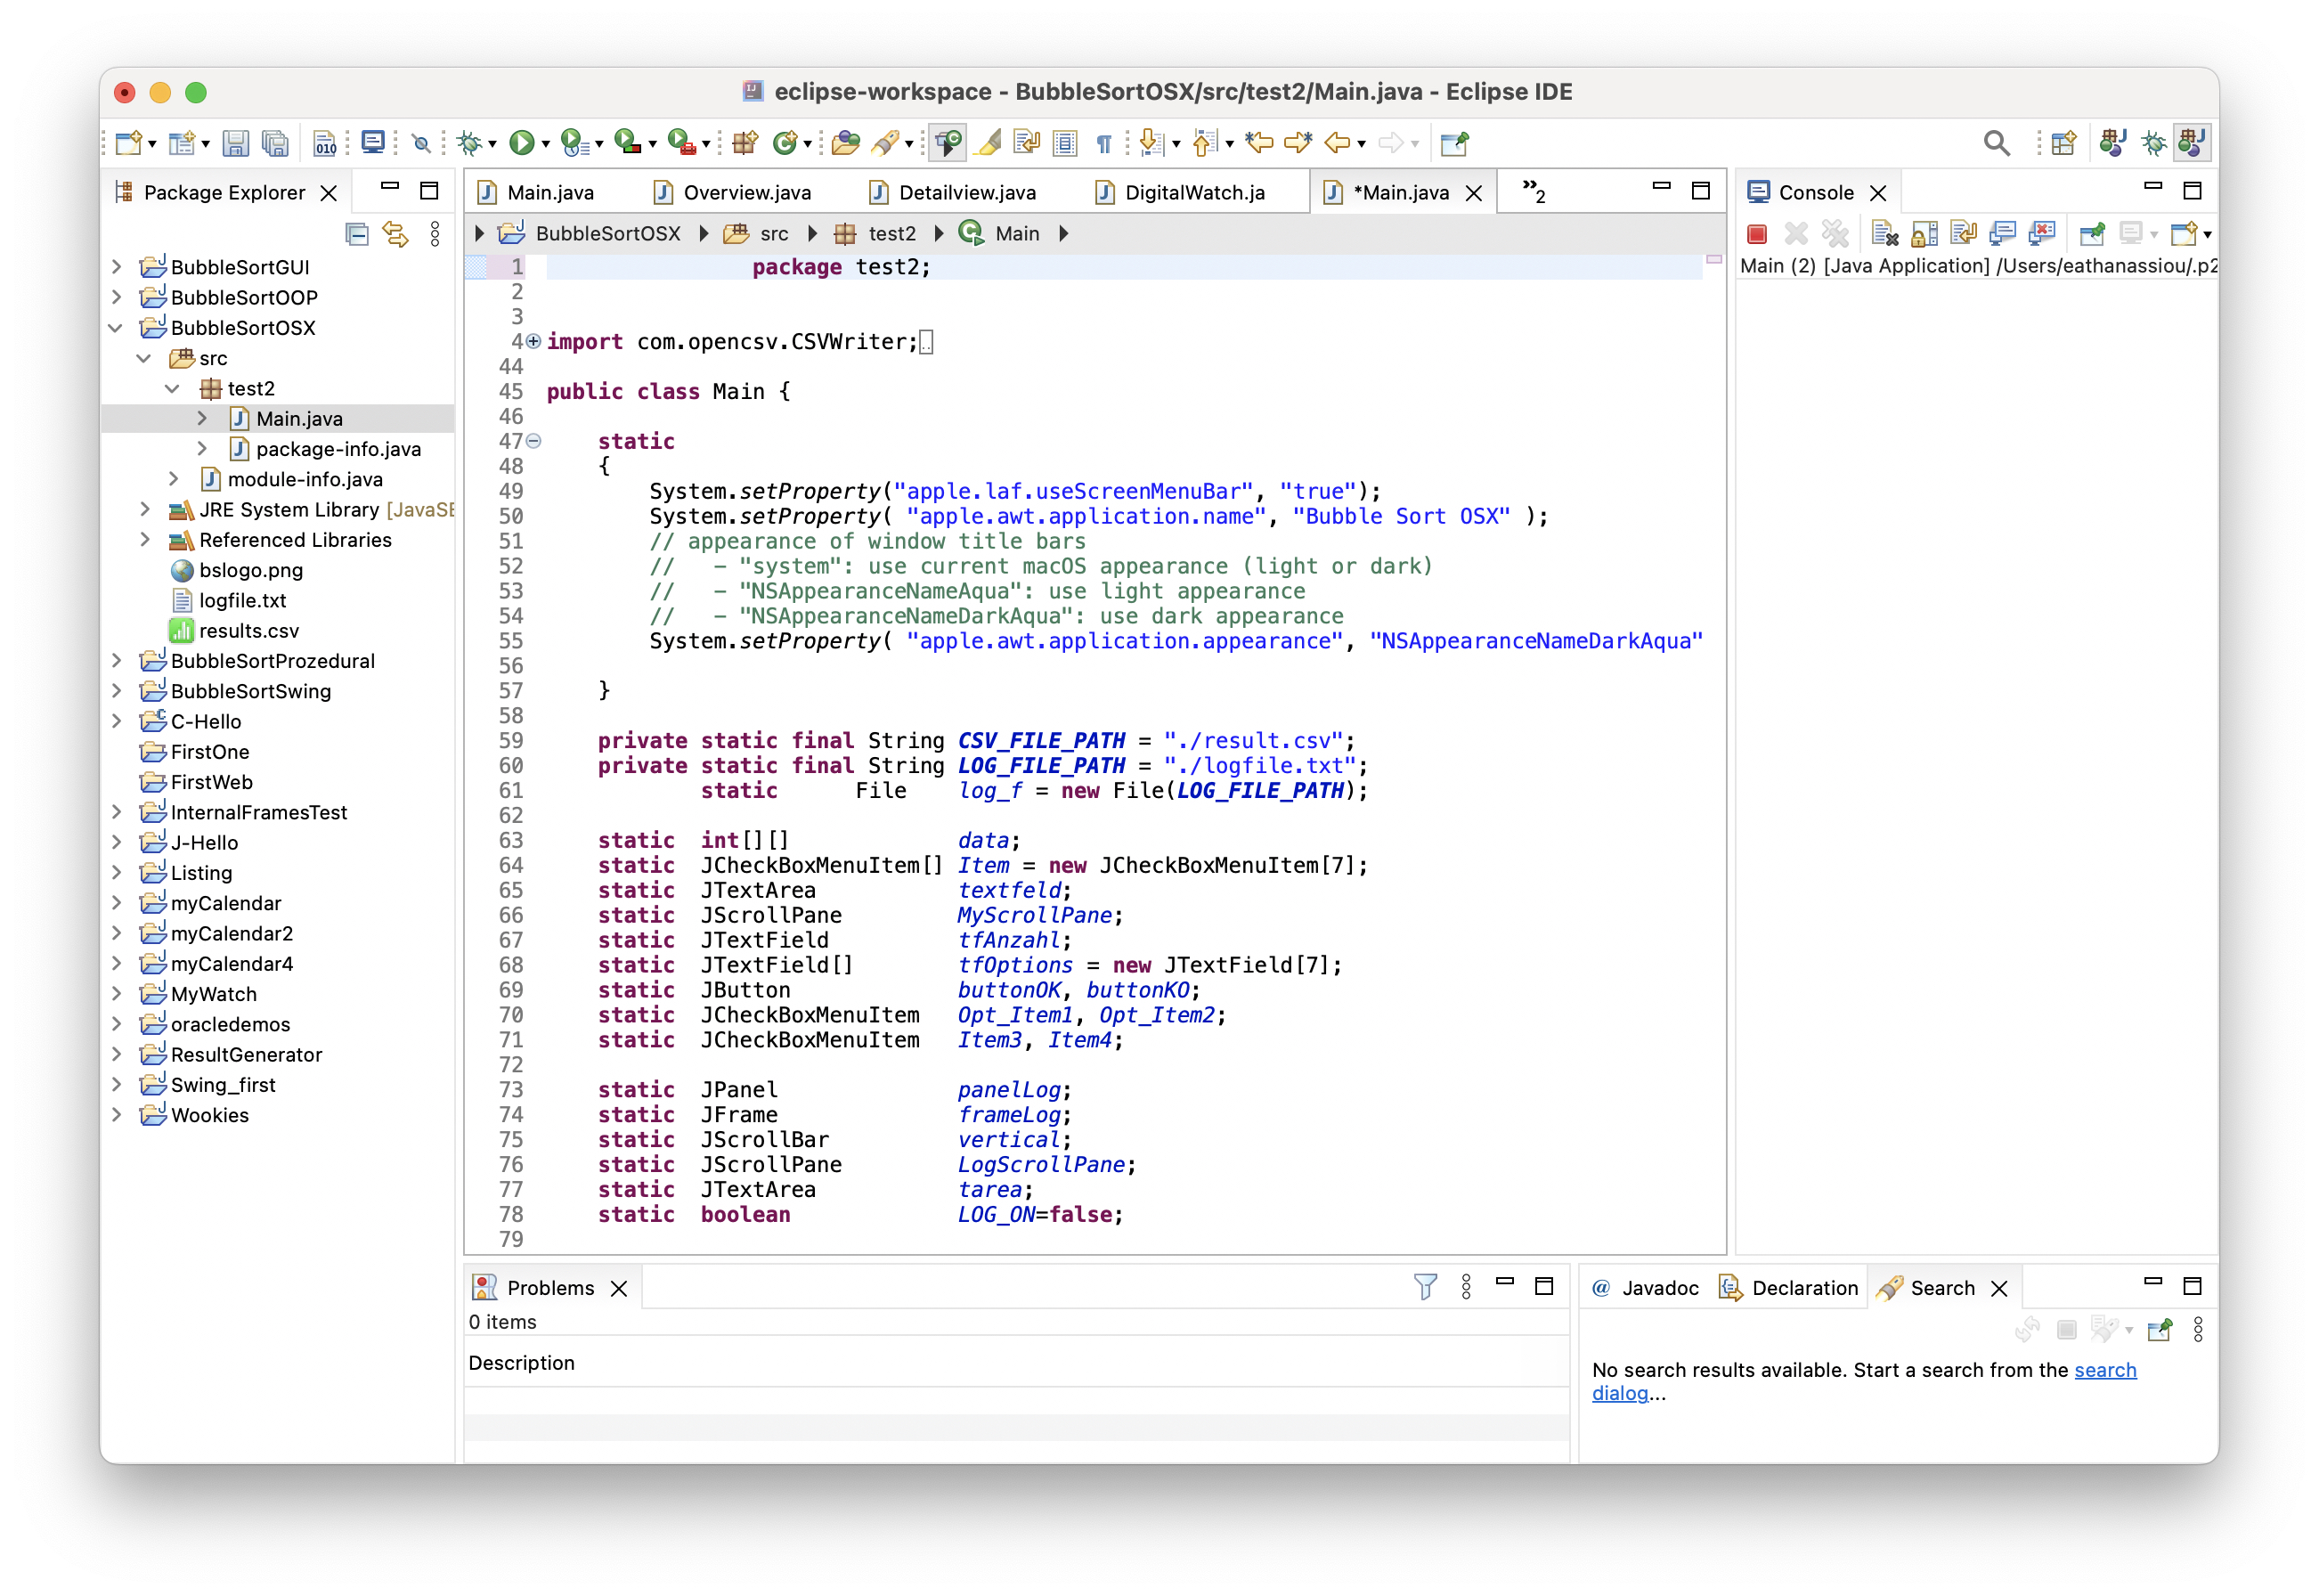Open the Declaration tab
Screen dimensions: 2319x1596
coord(1803,1288)
